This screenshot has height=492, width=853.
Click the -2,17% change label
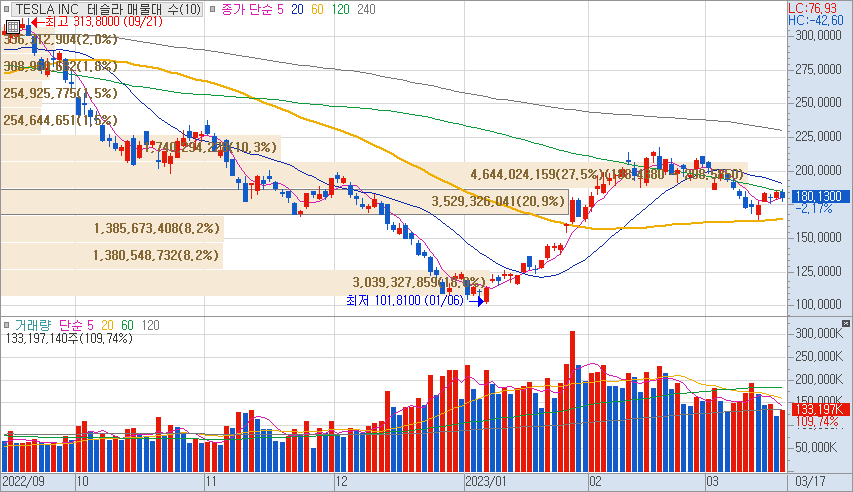(x=813, y=208)
